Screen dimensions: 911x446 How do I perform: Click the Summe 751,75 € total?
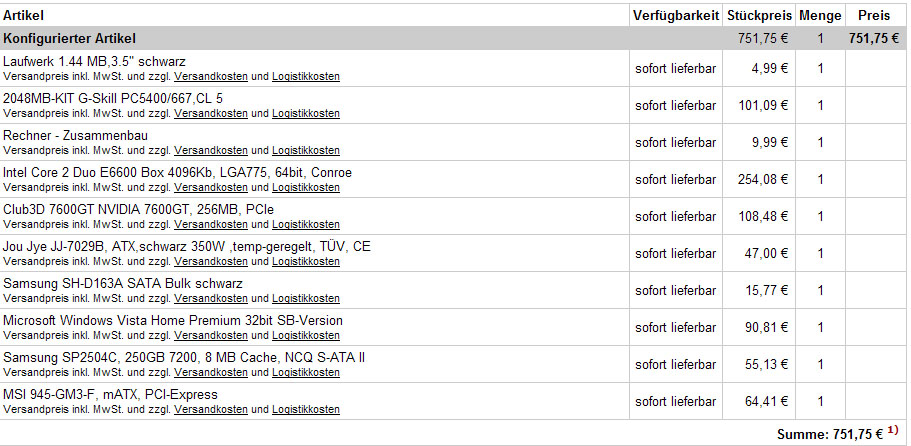(x=829, y=434)
